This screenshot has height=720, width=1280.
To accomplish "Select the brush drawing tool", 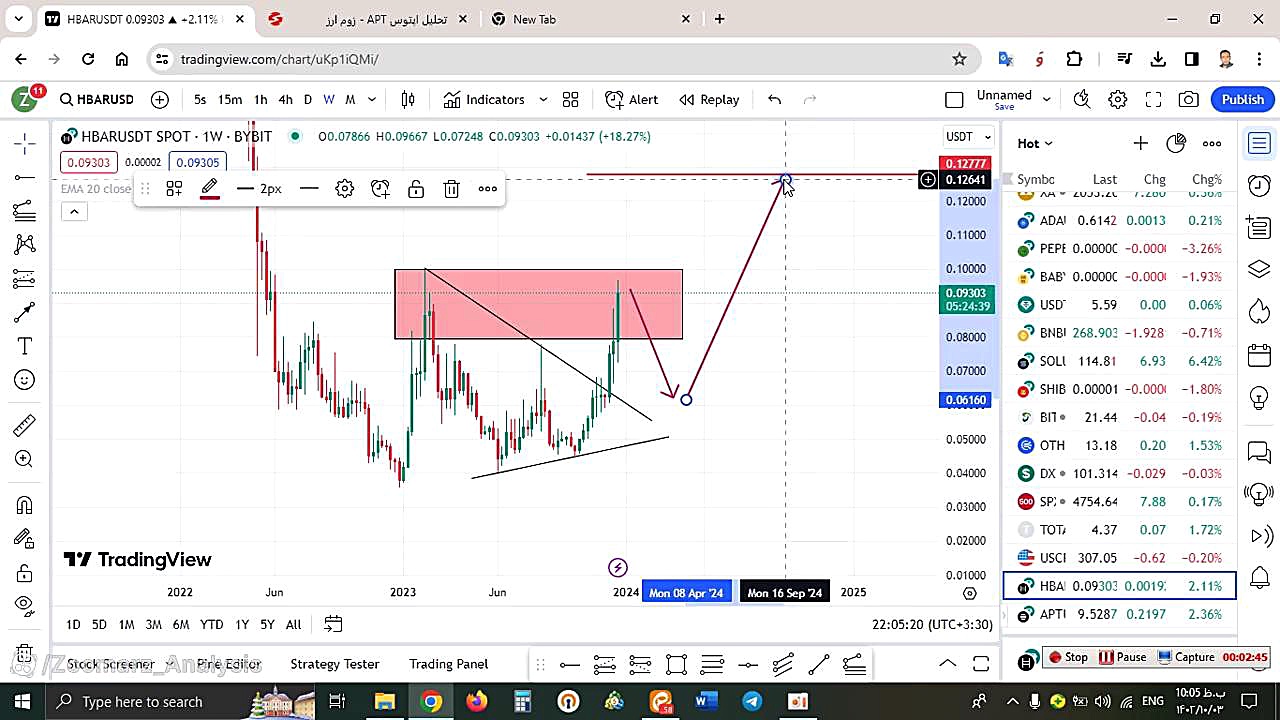I will 24,313.
